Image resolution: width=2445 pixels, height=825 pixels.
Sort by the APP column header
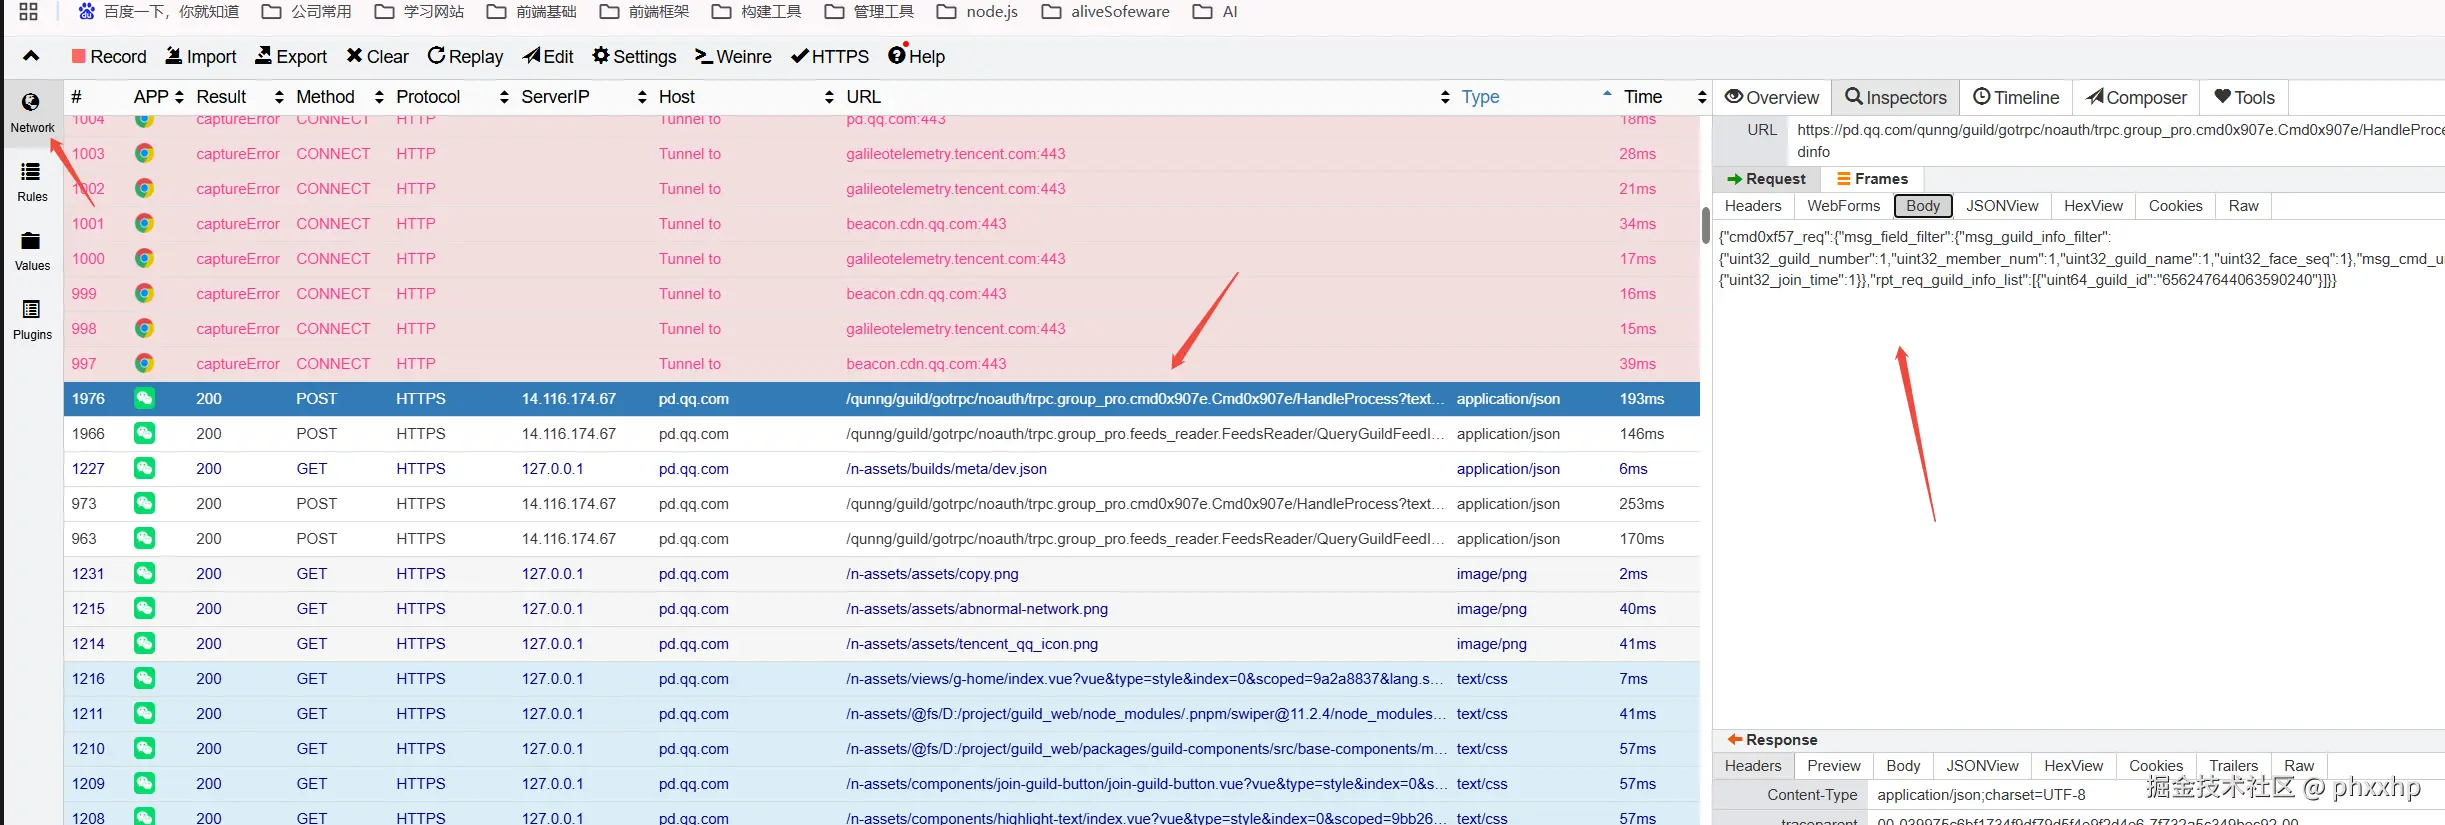pos(159,97)
